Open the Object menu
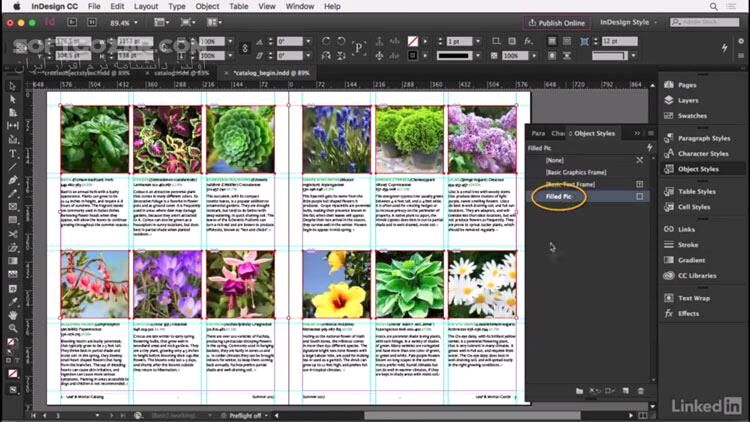The height and width of the screenshot is (422, 750). pyautogui.click(x=207, y=6)
